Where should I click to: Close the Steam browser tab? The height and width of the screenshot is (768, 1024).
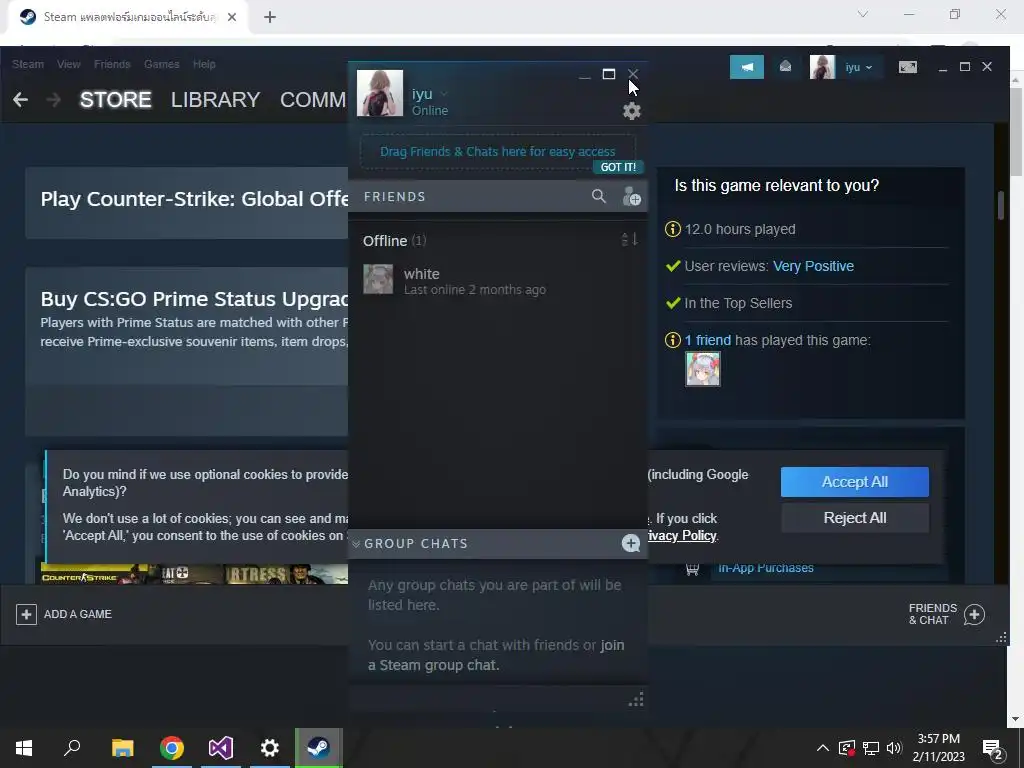[232, 17]
